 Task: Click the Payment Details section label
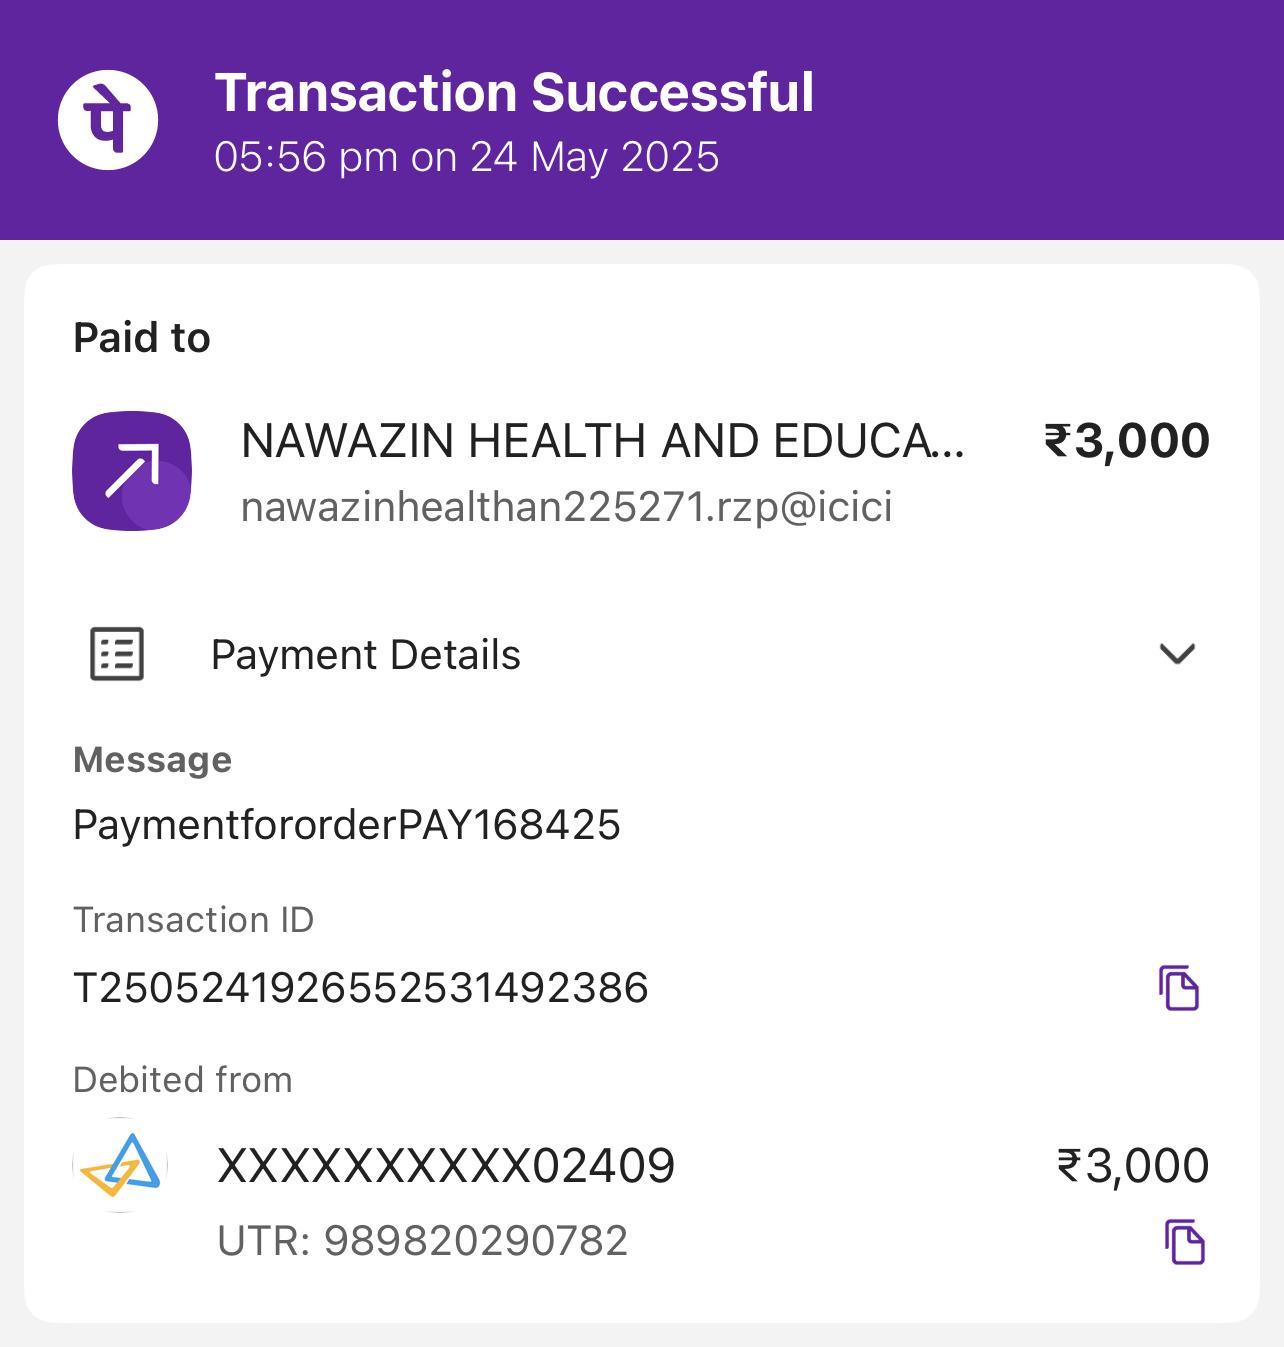point(366,655)
